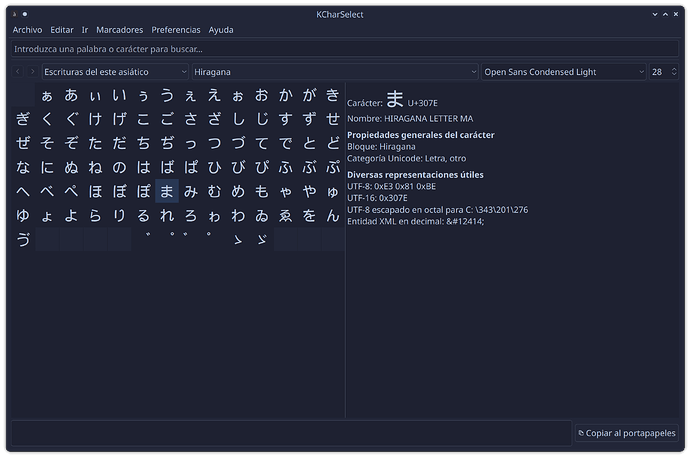Open the Preferencias menu

coord(176,30)
